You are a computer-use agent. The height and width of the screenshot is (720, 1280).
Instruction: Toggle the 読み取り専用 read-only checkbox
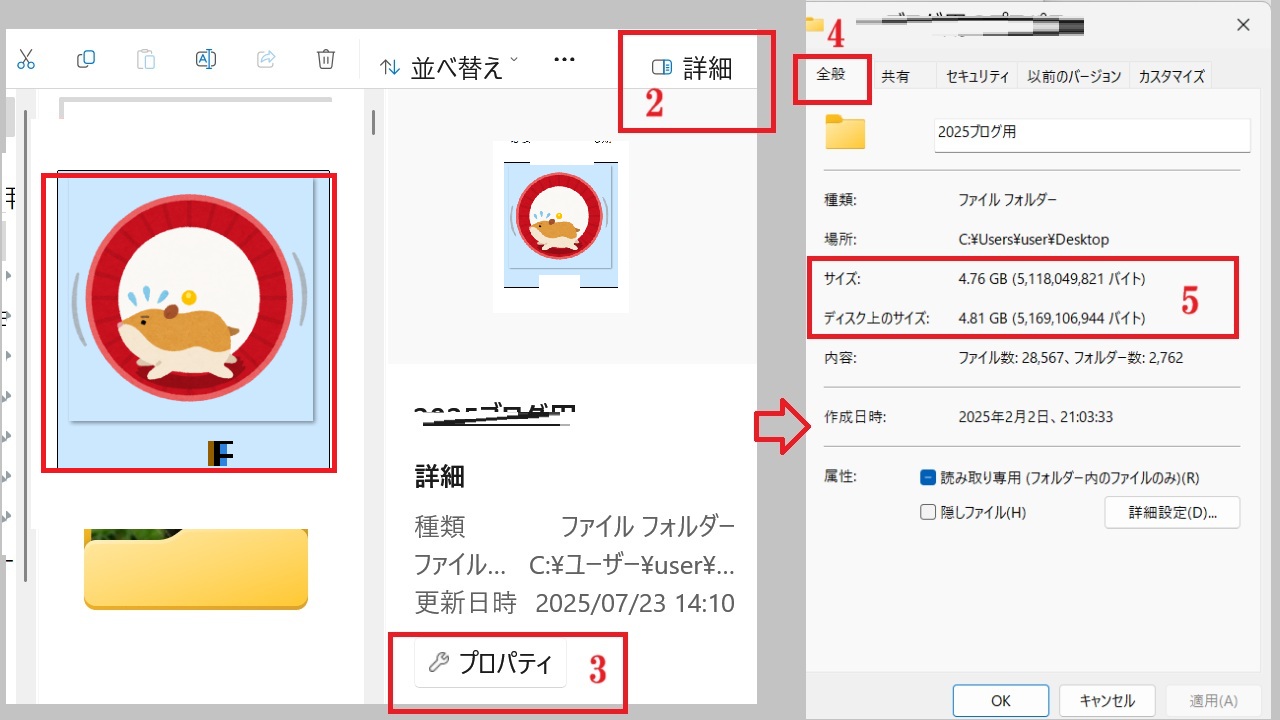point(927,478)
